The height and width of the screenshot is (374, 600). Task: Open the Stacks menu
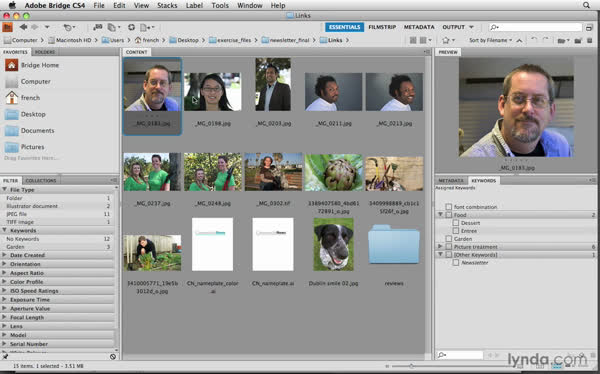point(167,5)
